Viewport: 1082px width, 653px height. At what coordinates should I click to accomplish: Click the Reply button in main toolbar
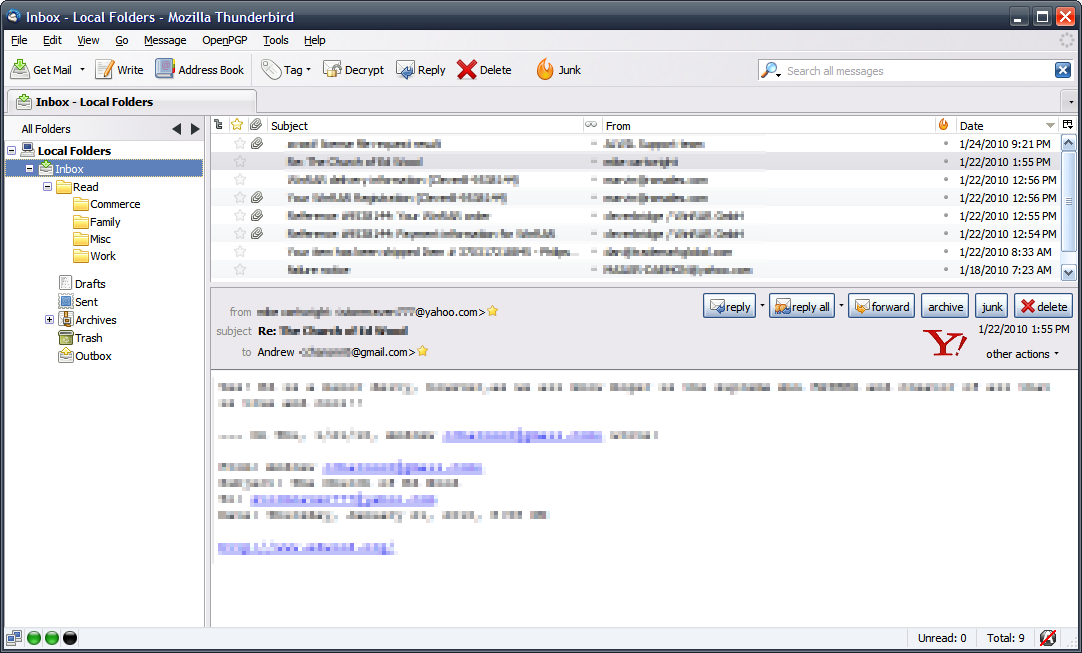[x=421, y=70]
